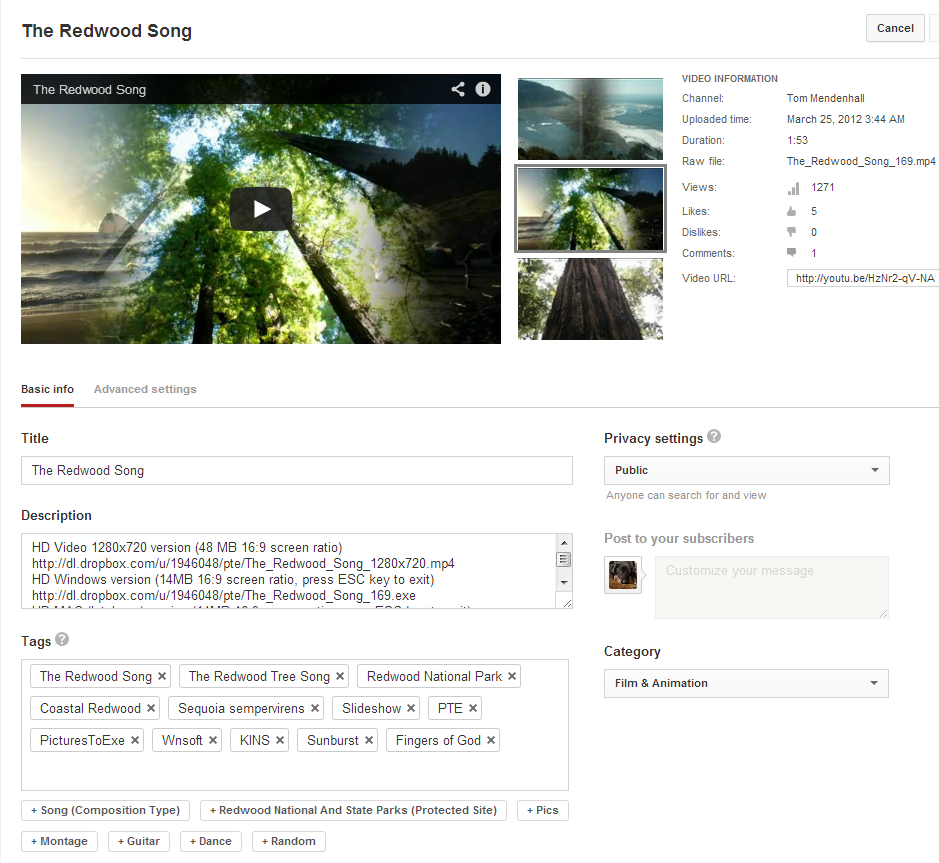Remove the 'Redwood National Park' tag
939x863 pixels.
click(x=512, y=676)
